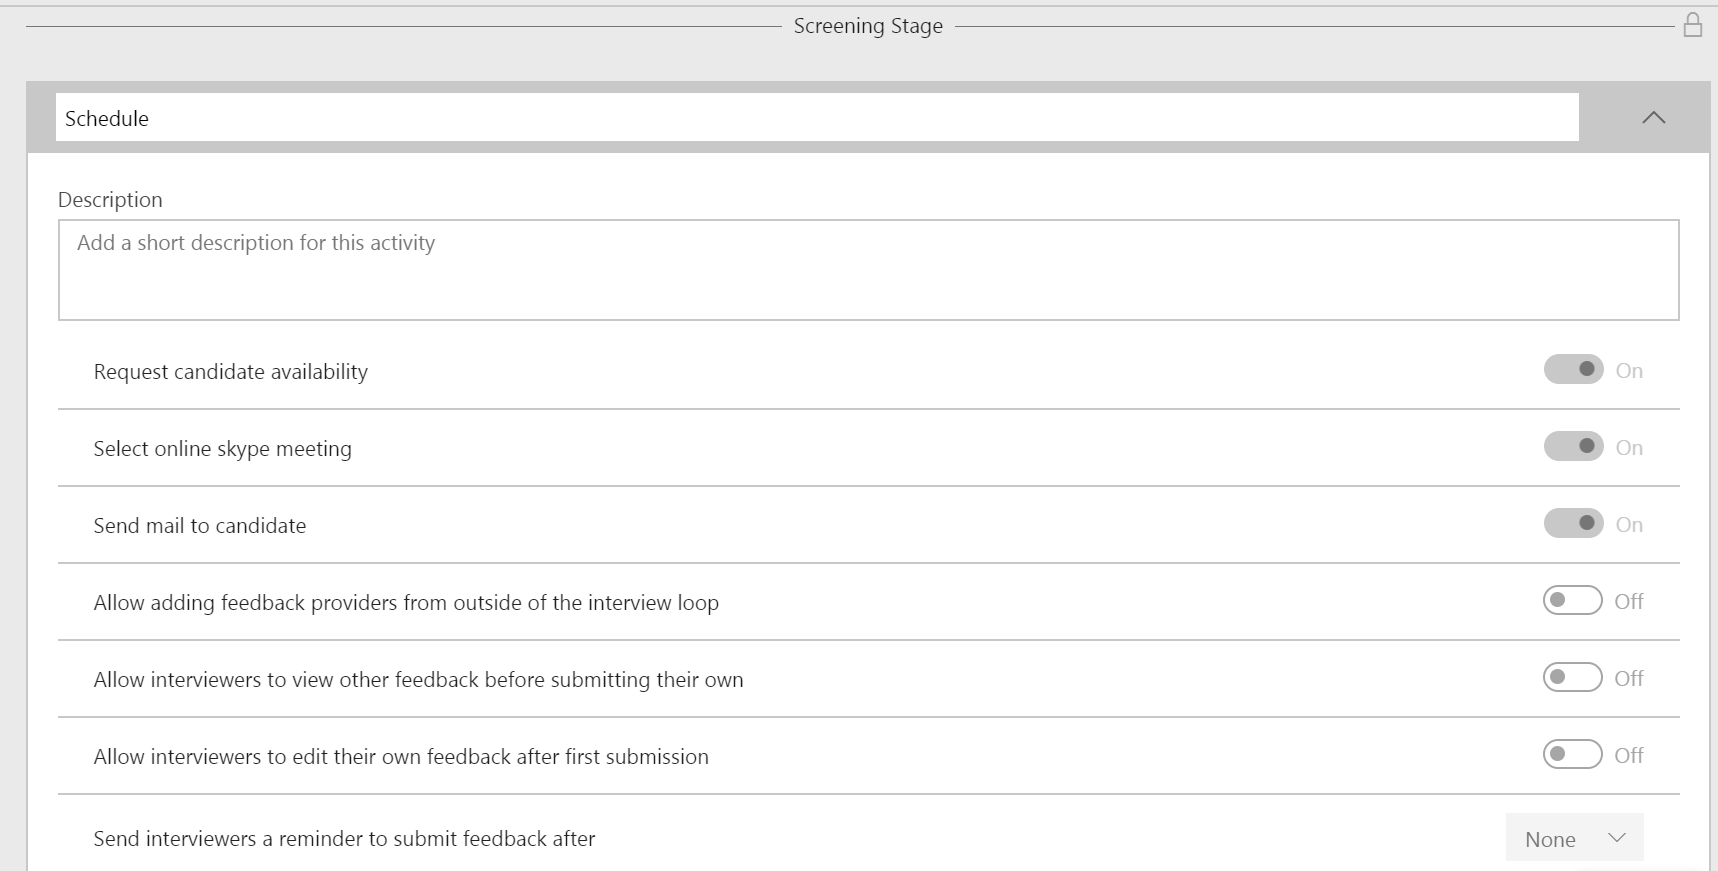Click the chevron arrow in reminder dropdown

pyautogui.click(x=1617, y=838)
